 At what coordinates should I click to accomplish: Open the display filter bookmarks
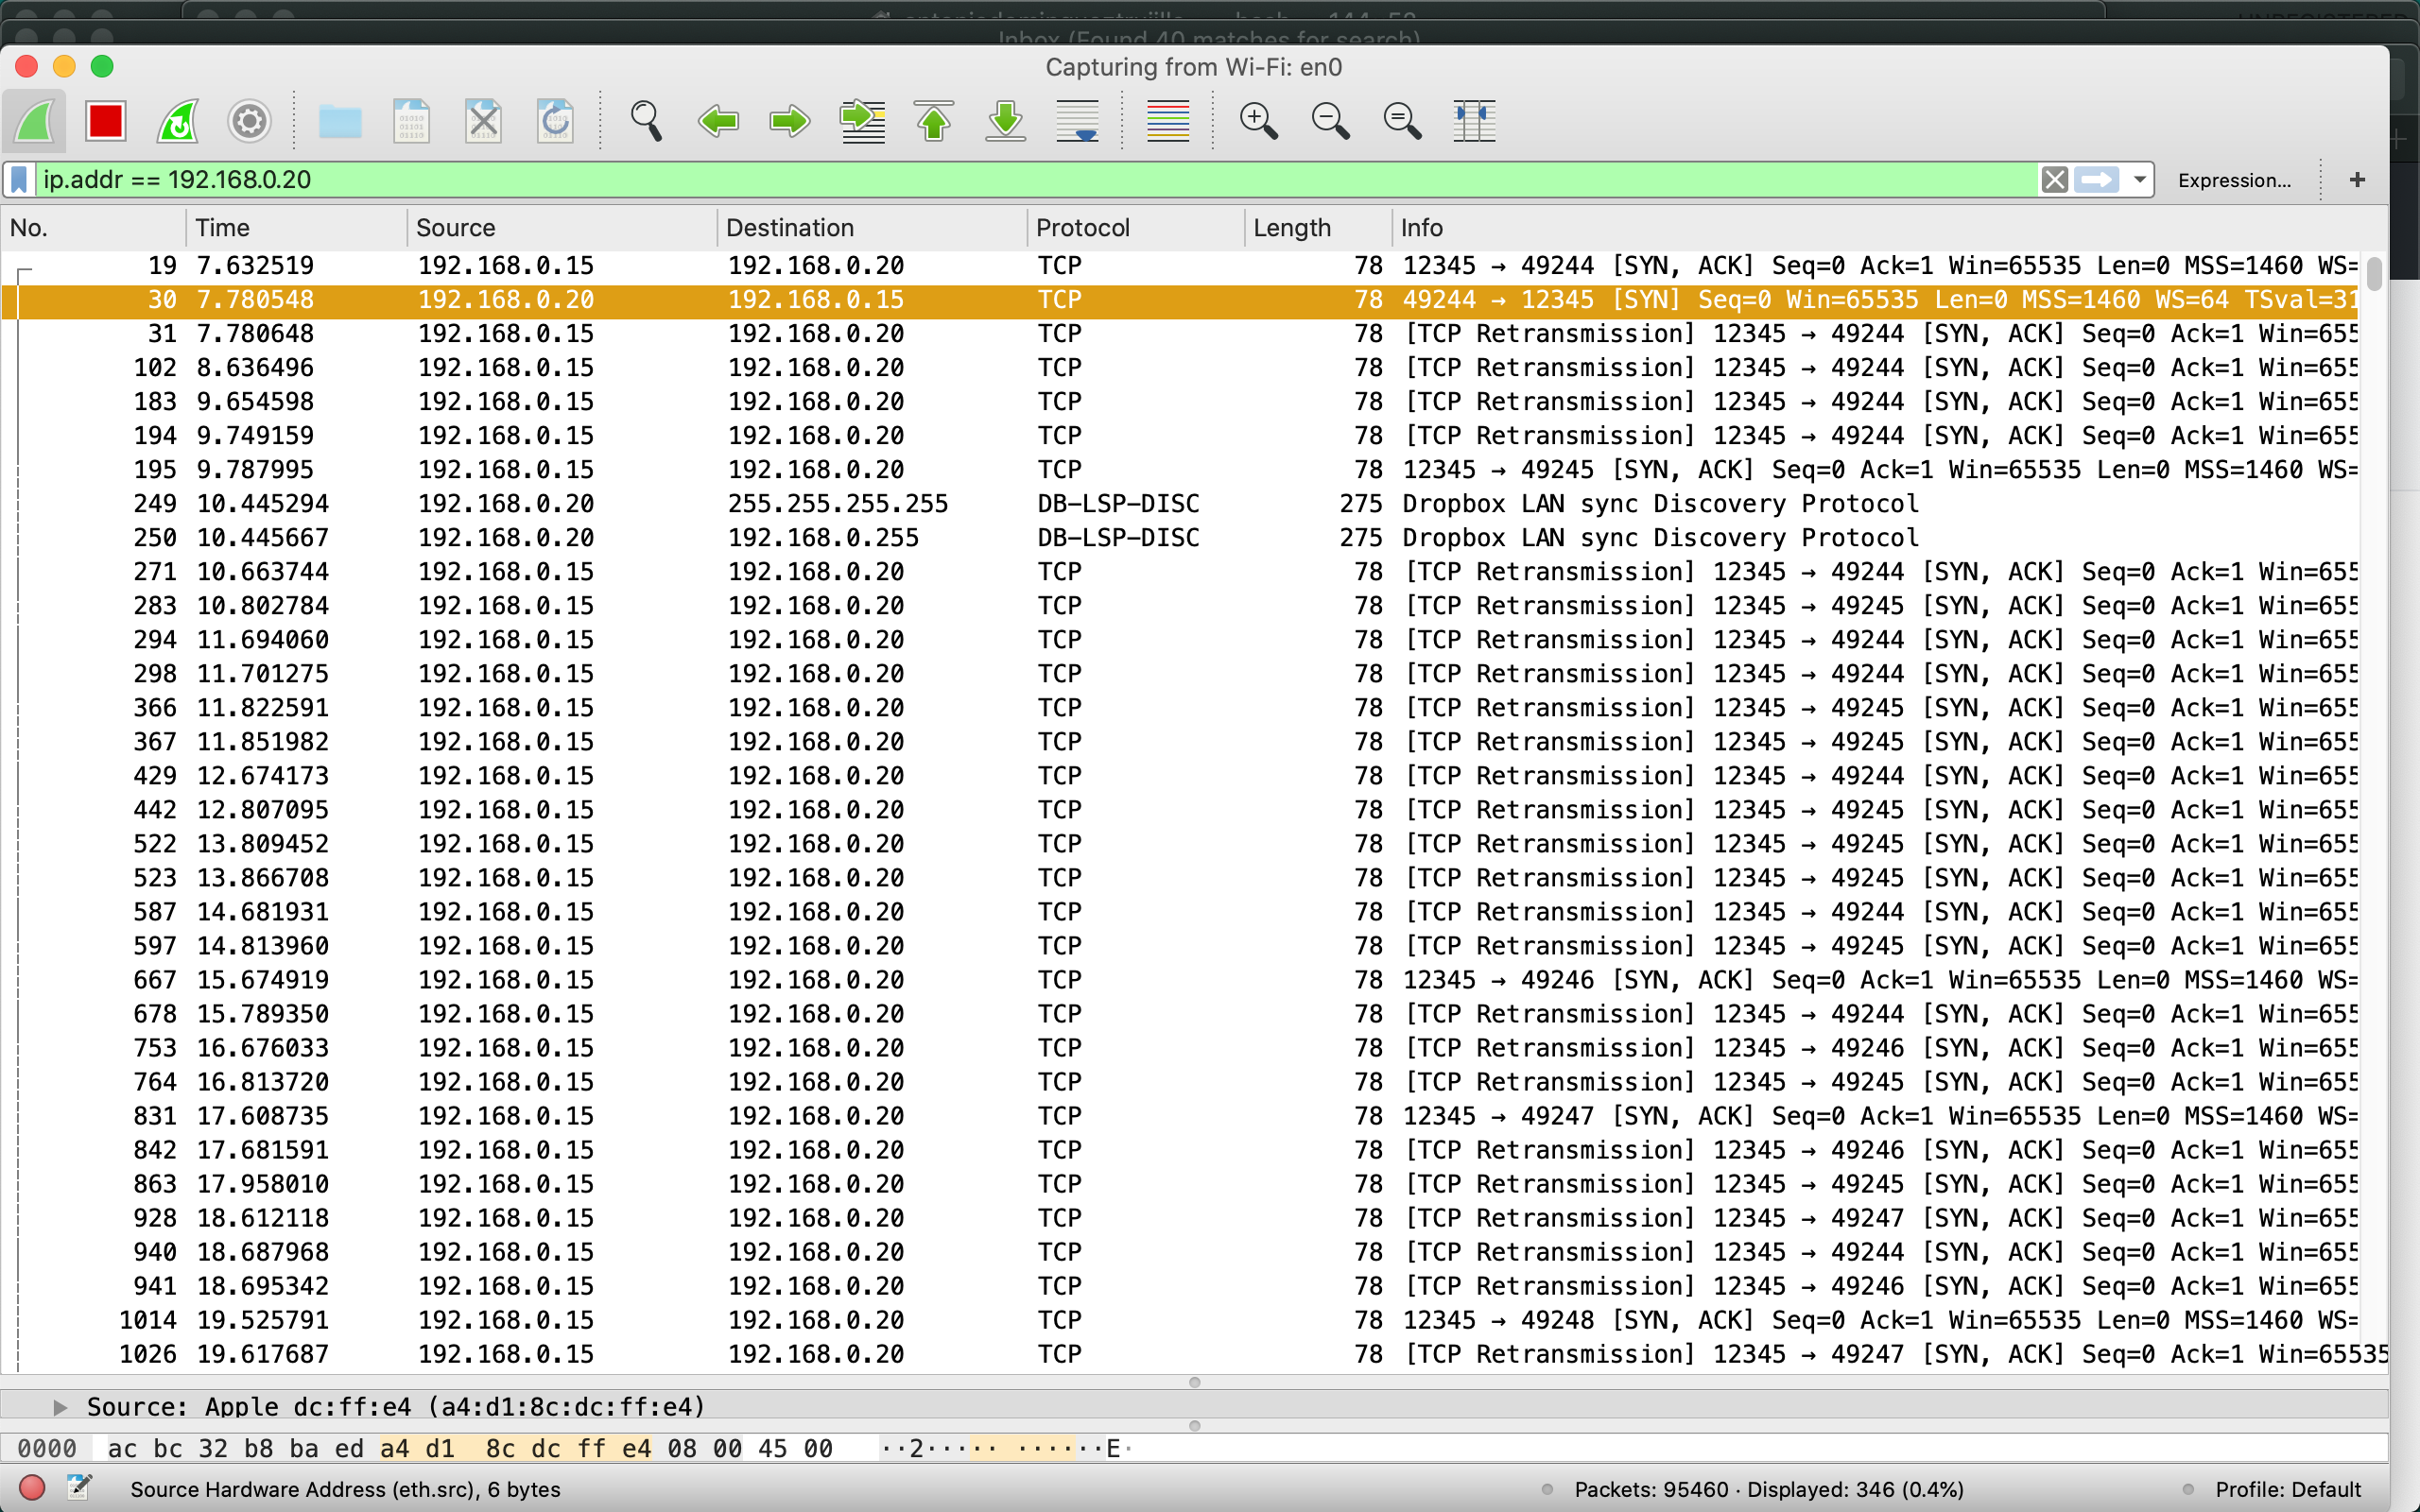click(18, 180)
